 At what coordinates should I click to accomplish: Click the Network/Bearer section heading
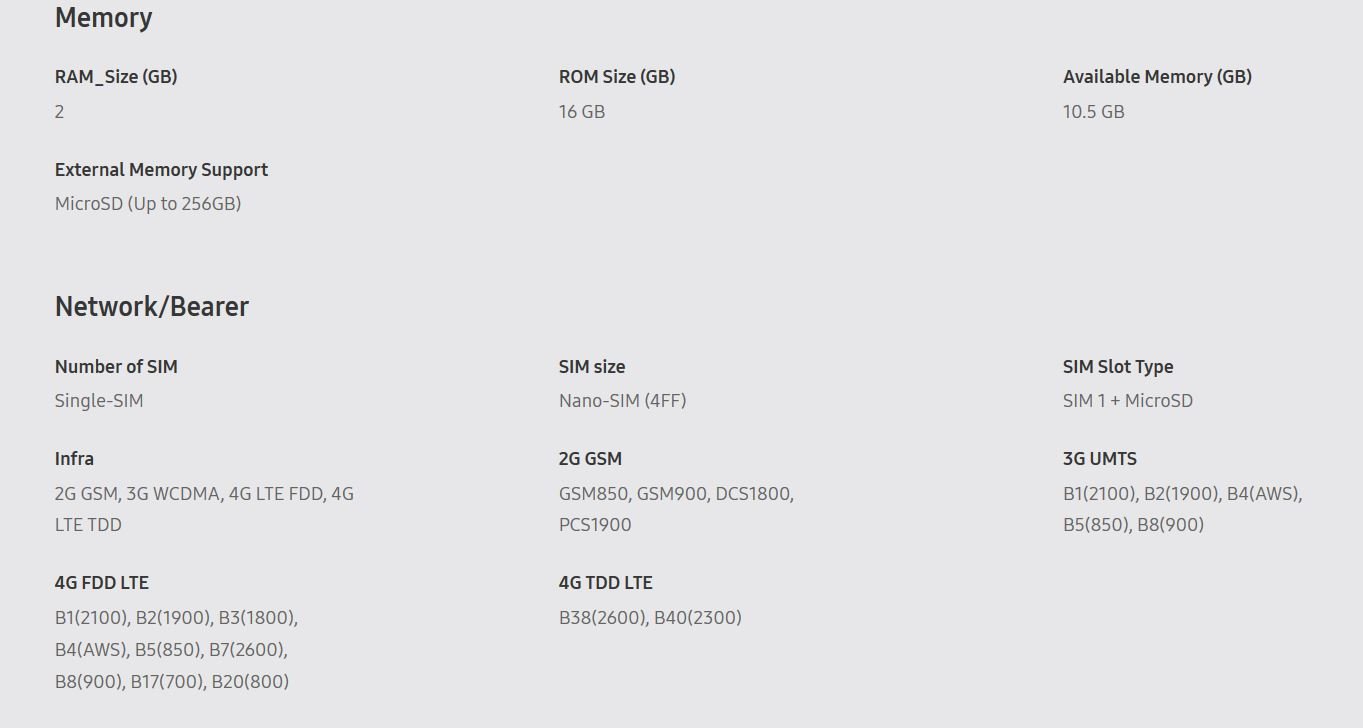pyautogui.click(x=151, y=307)
